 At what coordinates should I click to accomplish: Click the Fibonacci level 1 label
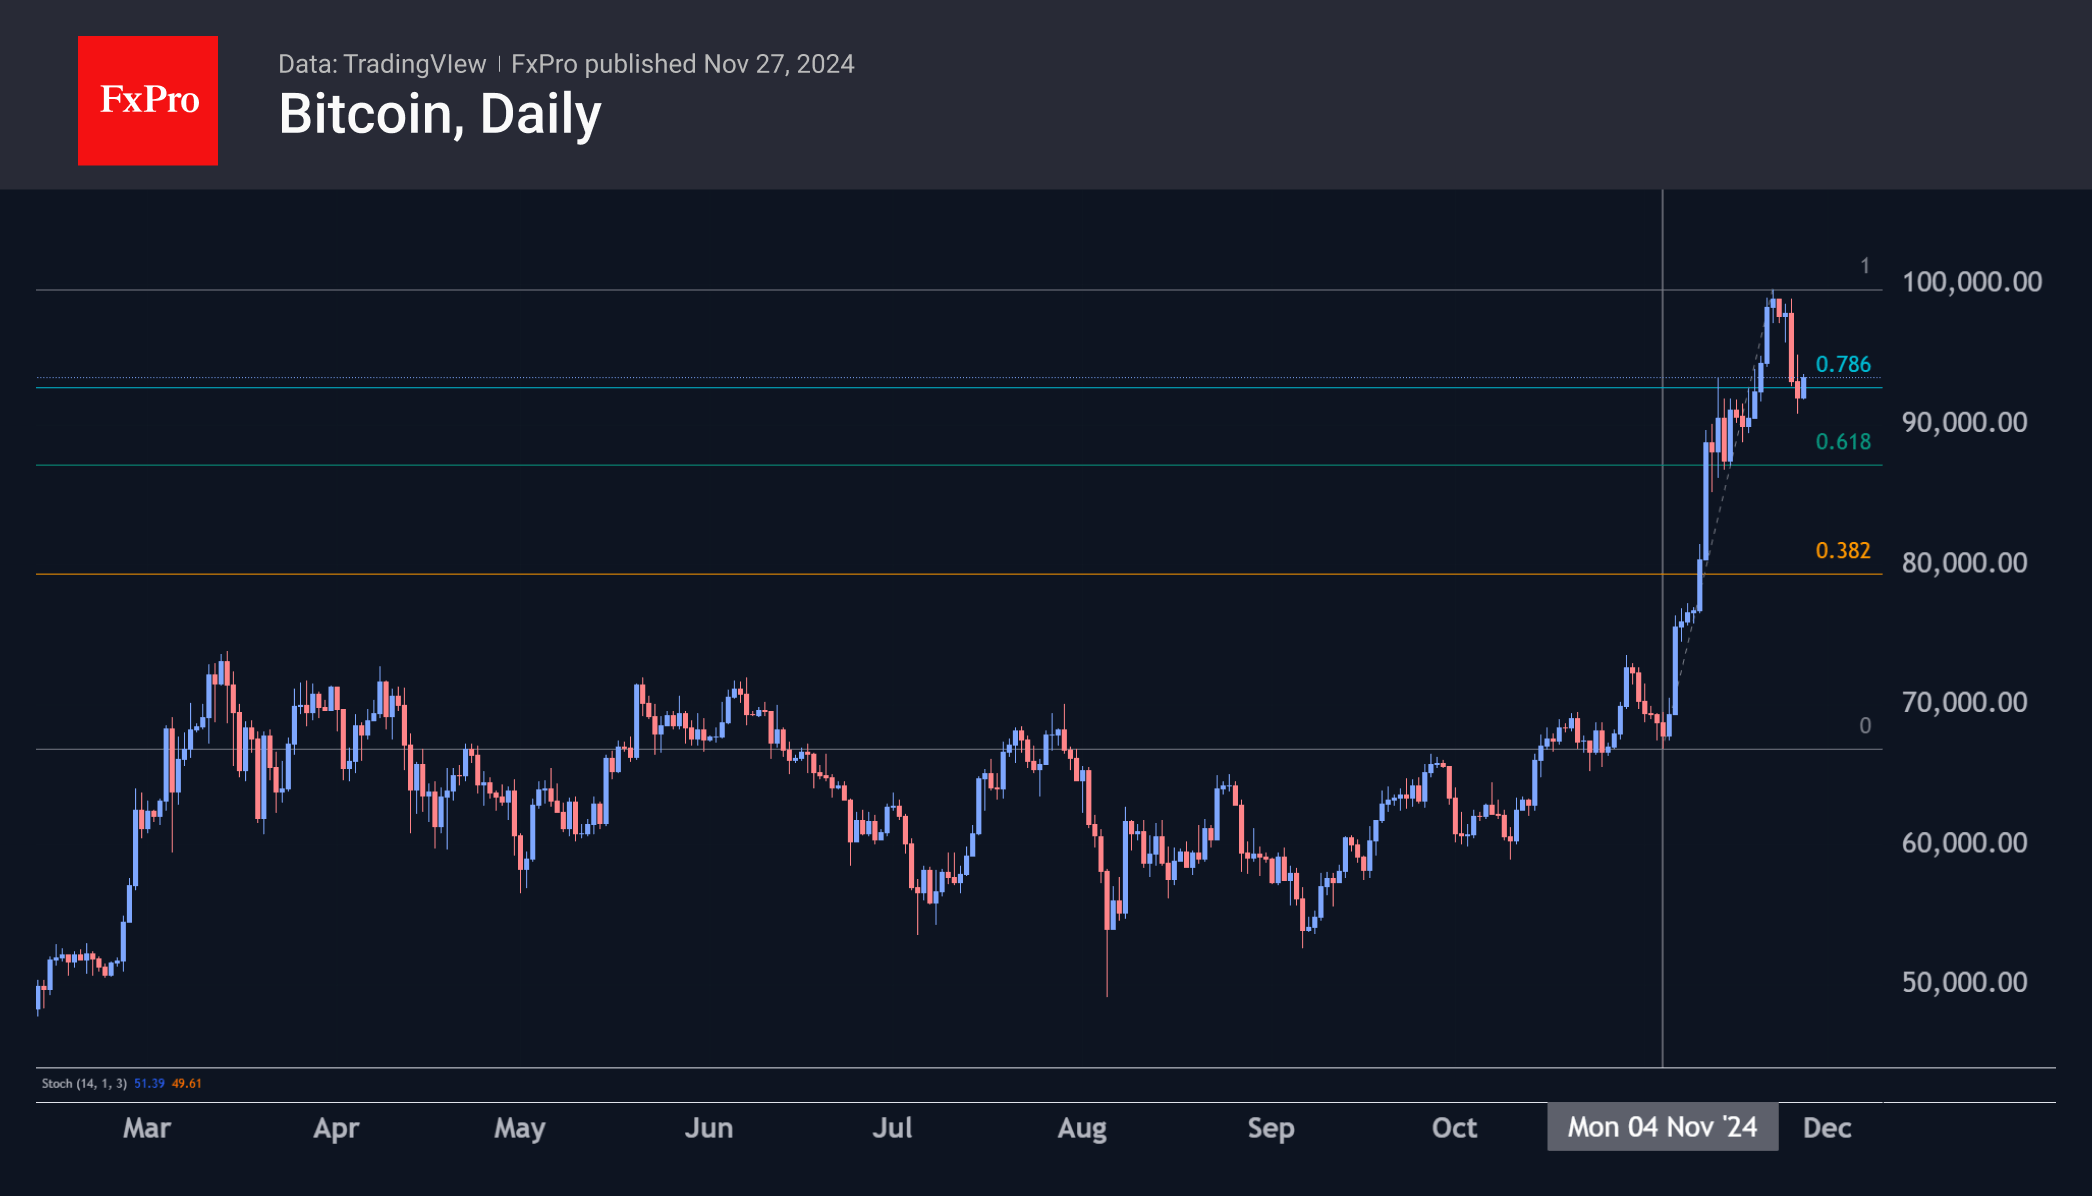click(x=1864, y=266)
